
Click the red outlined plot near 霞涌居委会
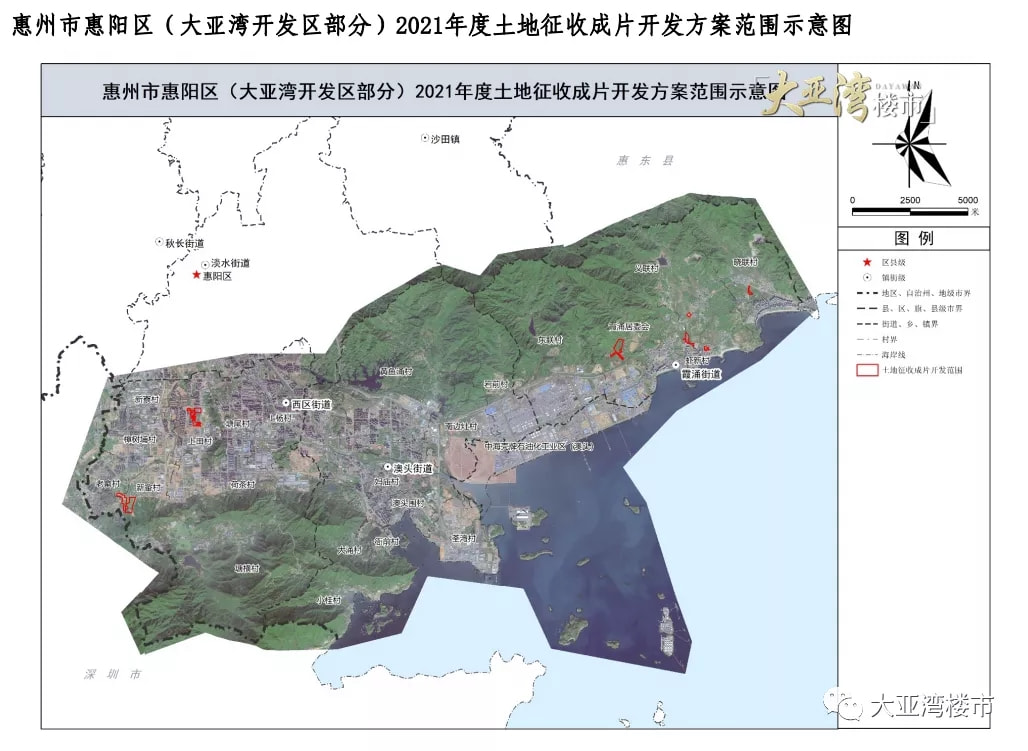pyautogui.click(x=618, y=350)
